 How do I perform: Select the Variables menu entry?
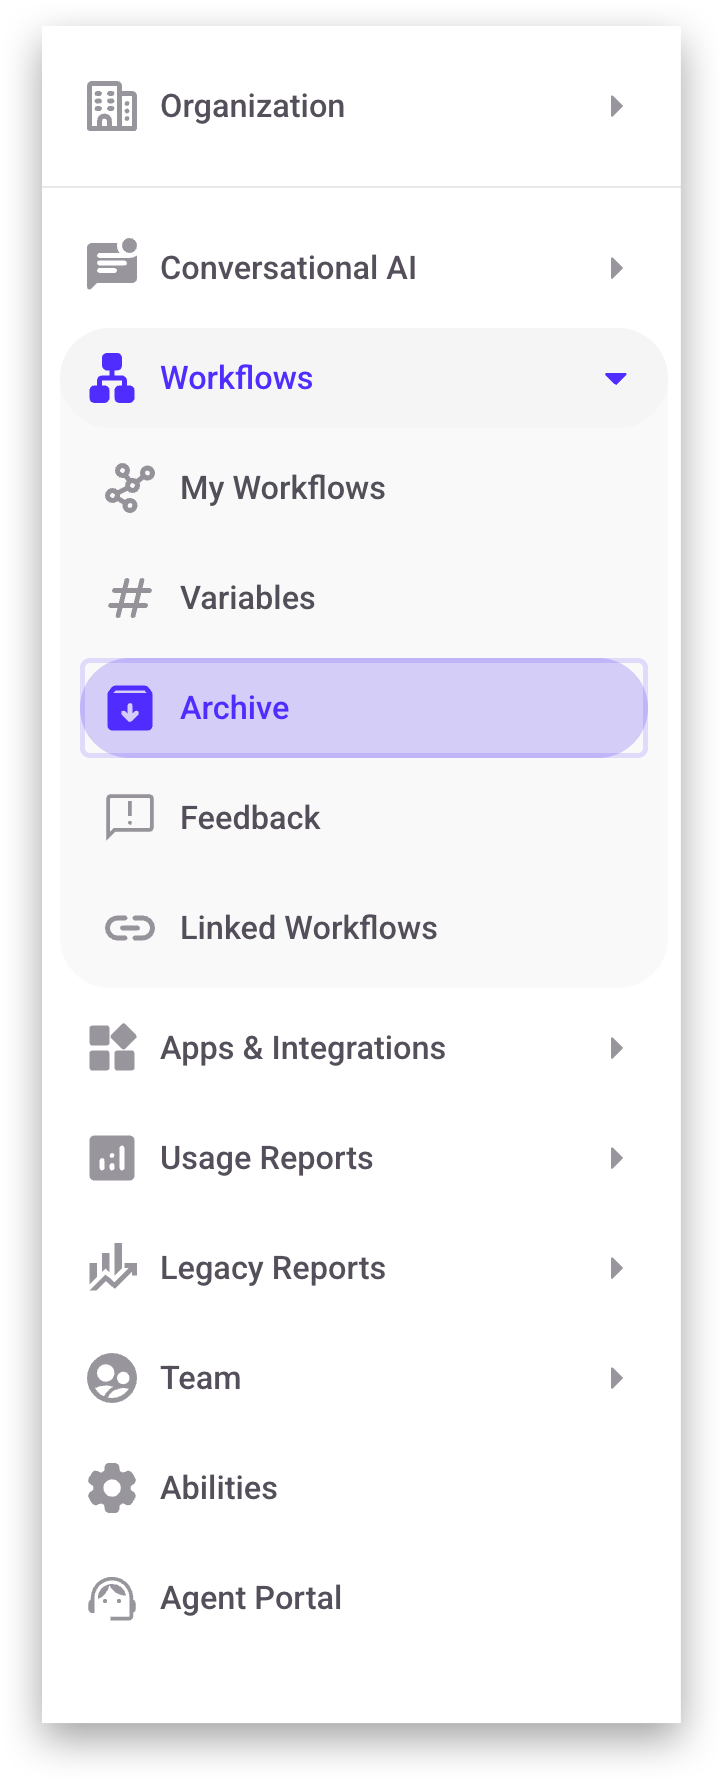coord(248,598)
